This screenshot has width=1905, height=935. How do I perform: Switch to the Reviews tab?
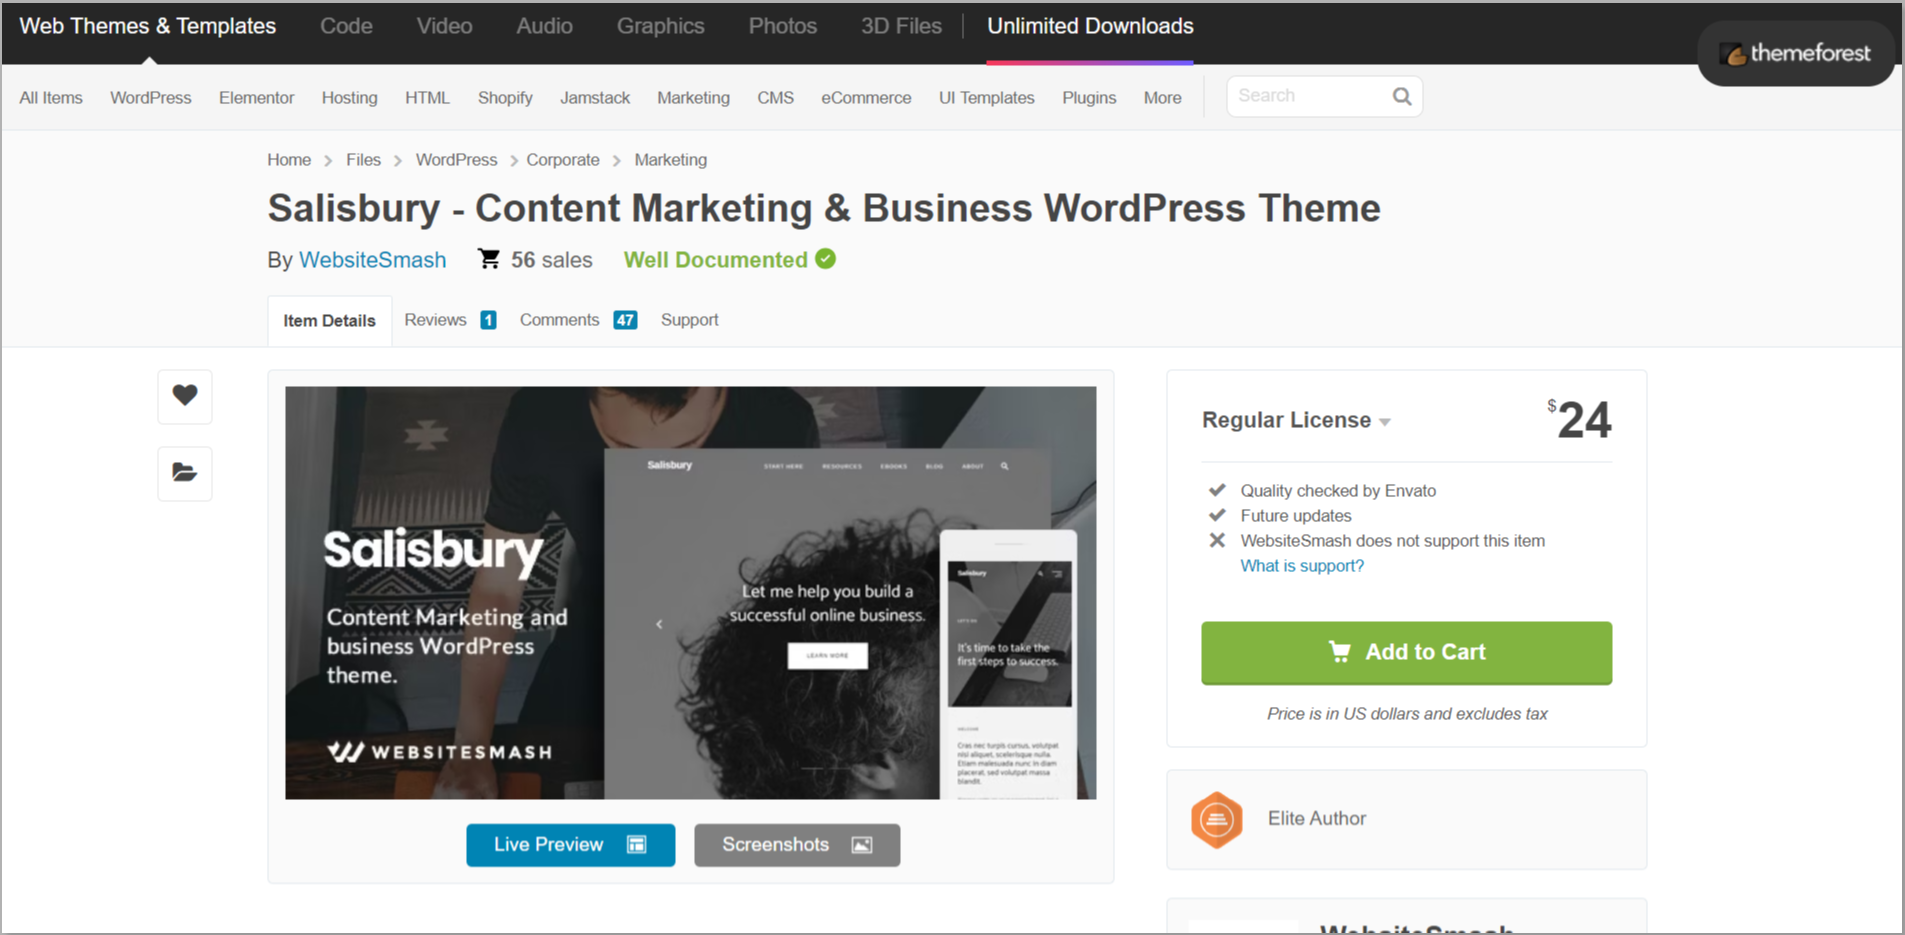pyautogui.click(x=450, y=320)
